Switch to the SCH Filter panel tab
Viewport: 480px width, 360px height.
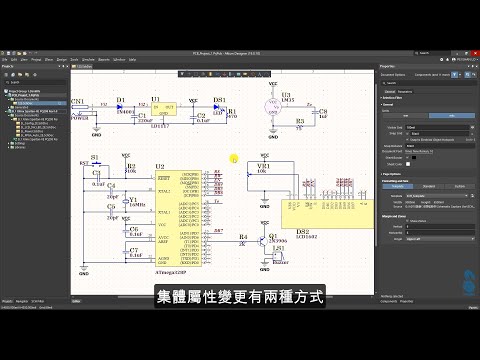pos(38,301)
